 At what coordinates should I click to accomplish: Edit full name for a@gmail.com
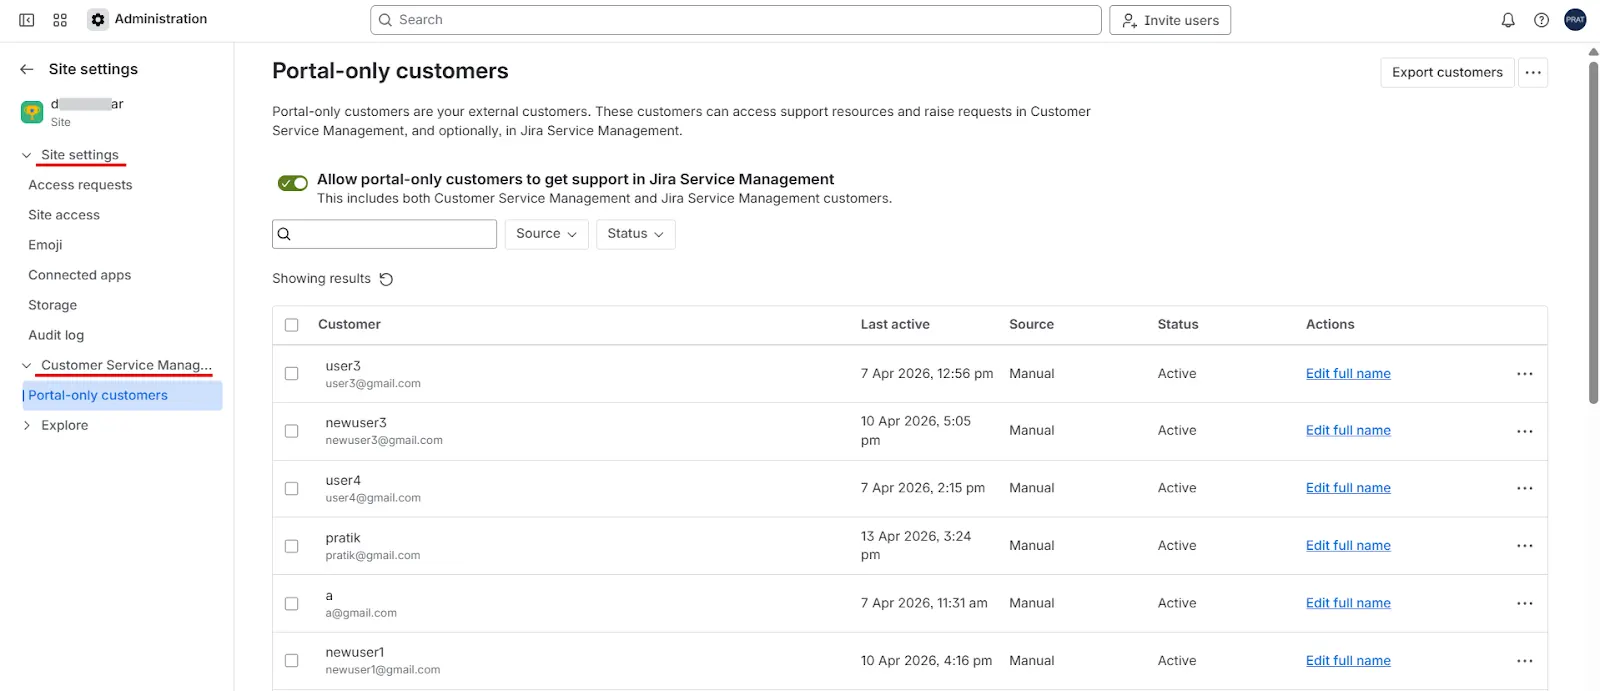coord(1348,603)
